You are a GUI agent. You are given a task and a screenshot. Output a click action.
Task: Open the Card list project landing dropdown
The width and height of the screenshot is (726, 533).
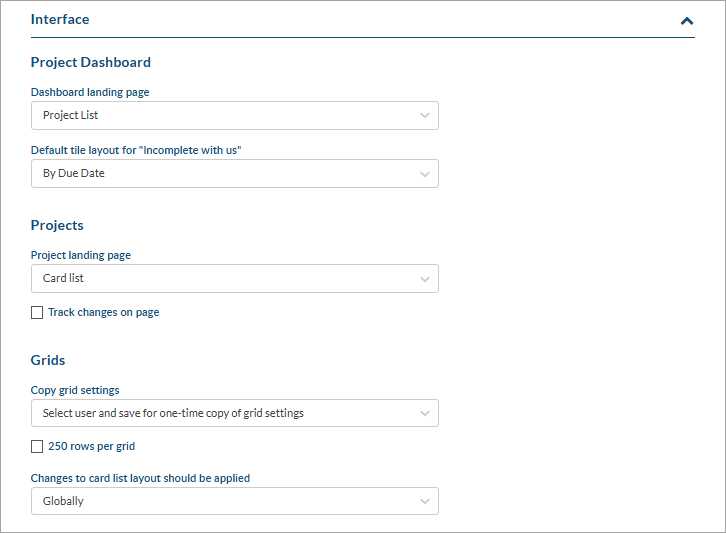point(235,278)
